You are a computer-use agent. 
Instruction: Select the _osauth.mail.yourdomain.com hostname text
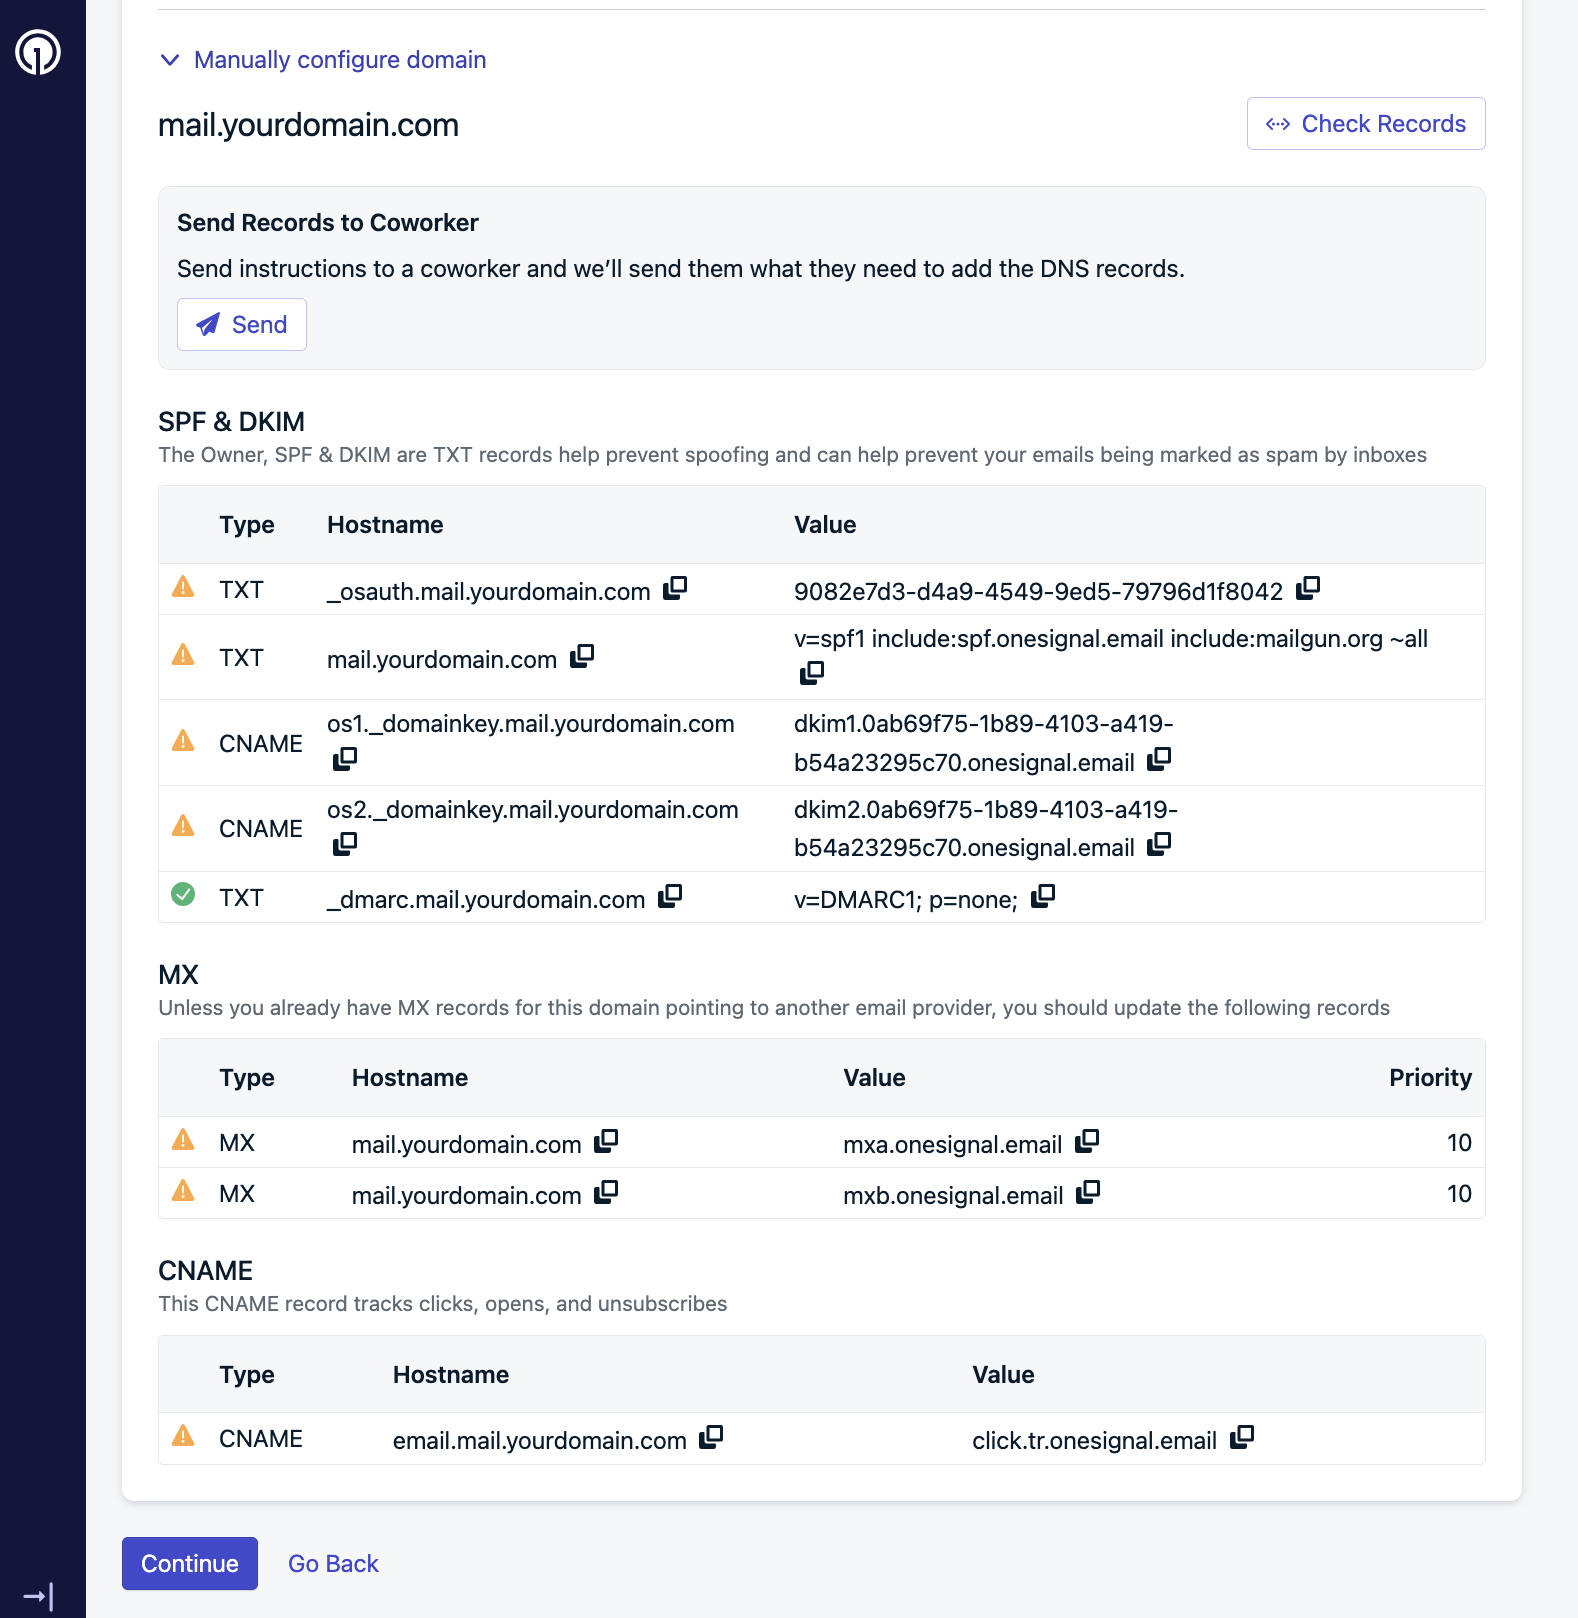pyautogui.click(x=489, y=592)
